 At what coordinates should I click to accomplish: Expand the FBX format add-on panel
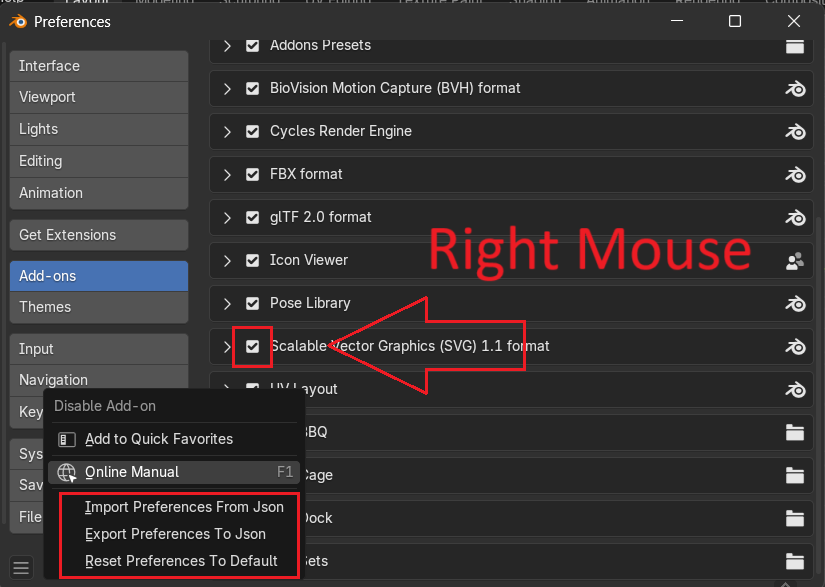[x=227, y=174]
